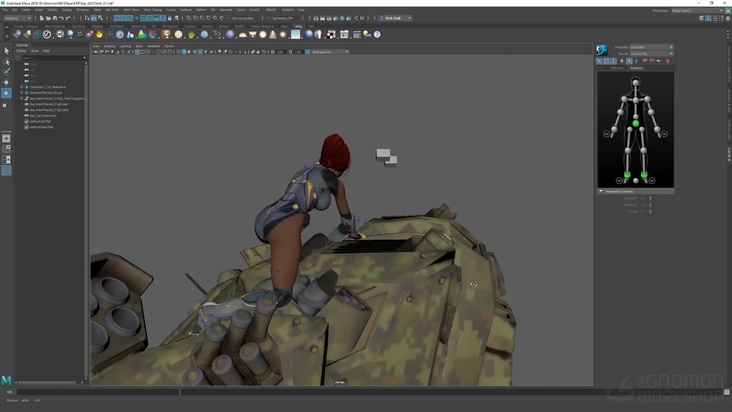Select single viewport layout icon
The height and width of the screenshot is (412, 732).
(x=6, y=139)
